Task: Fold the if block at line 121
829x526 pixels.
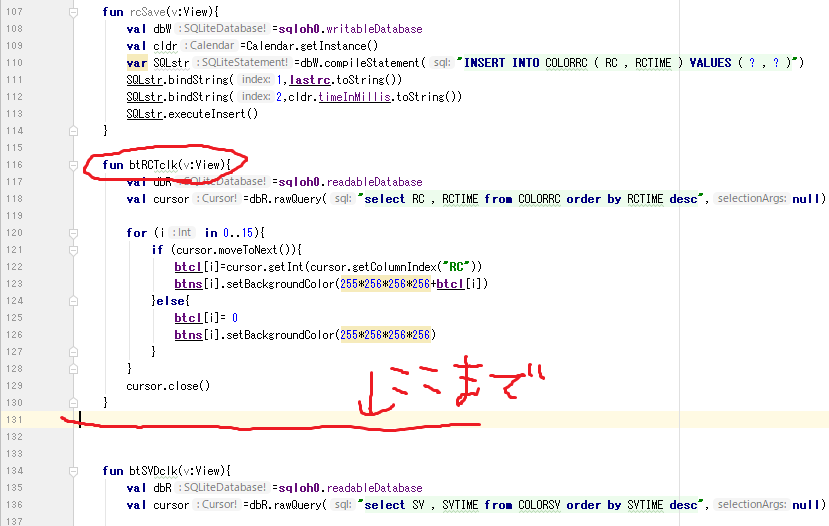Action: click(x=73, y=250)
